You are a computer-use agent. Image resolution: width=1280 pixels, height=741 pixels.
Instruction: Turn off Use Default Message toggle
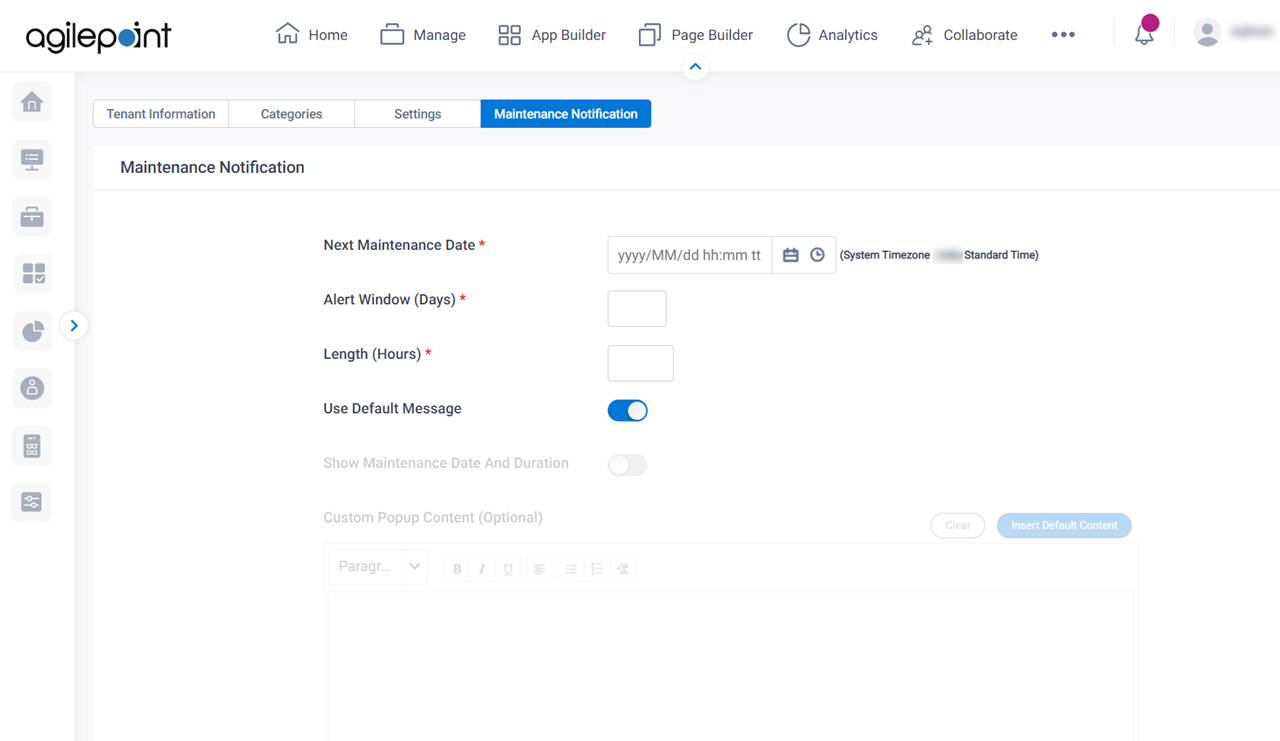point(628,410)
